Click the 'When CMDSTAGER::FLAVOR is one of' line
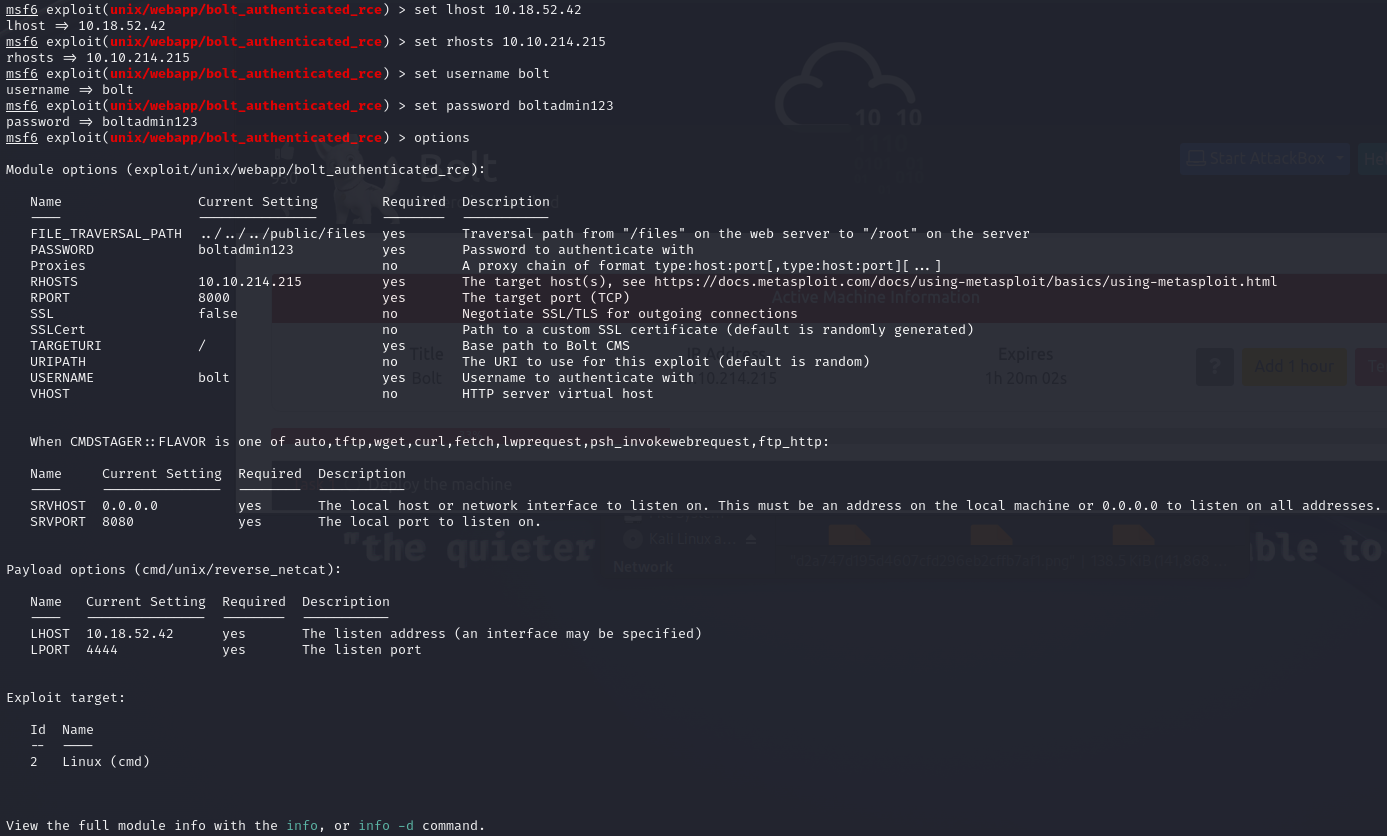This screenshot has width=1387, height=836. [430, 442]
